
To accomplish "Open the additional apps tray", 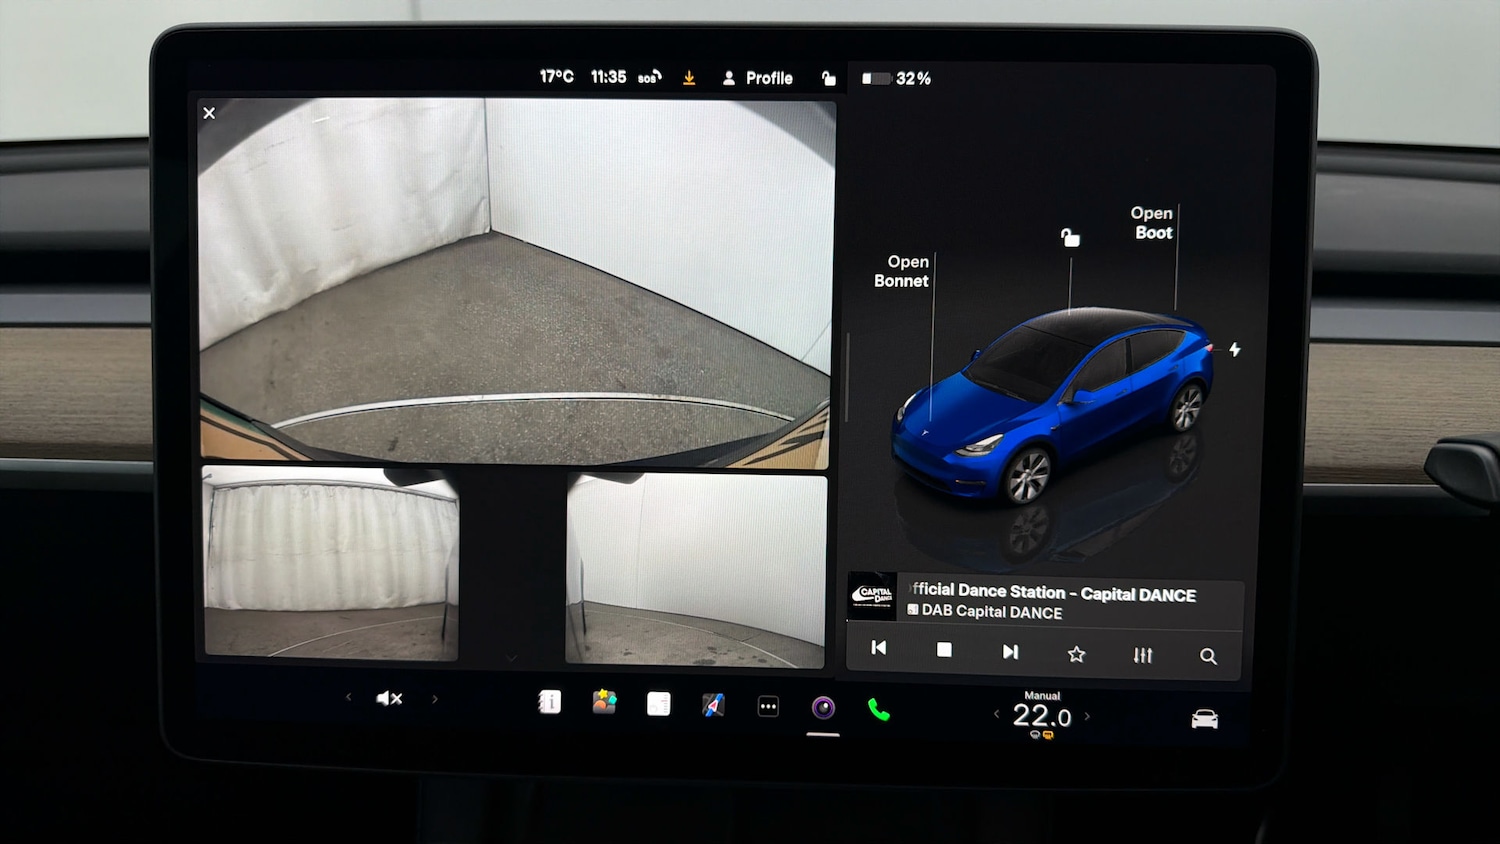I will click(767, 706).
